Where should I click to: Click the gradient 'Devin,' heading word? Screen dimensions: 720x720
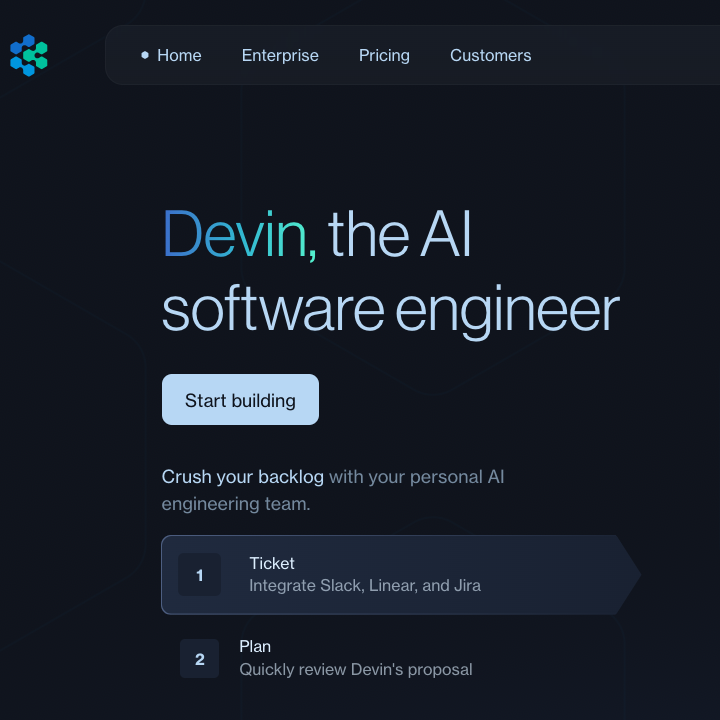[240, 235]
